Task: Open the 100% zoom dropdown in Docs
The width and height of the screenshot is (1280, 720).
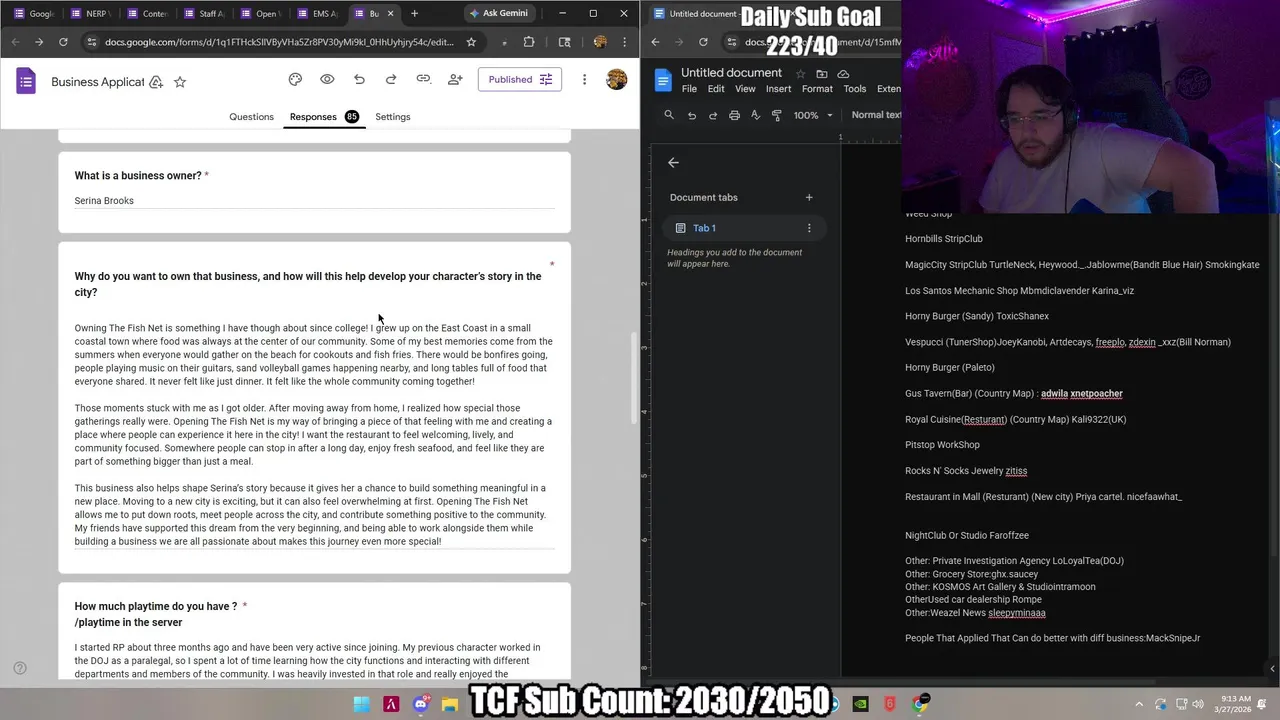Action: pos(812,115)
